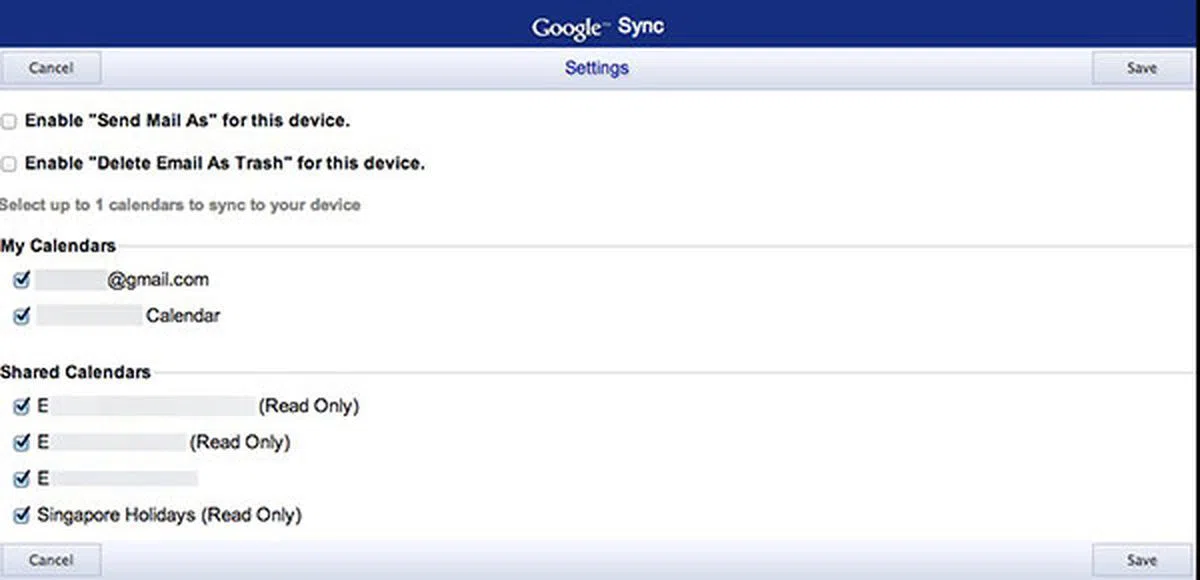1200x580 pixels.
Task: Click the Settings page title
Action: (597, 69)
